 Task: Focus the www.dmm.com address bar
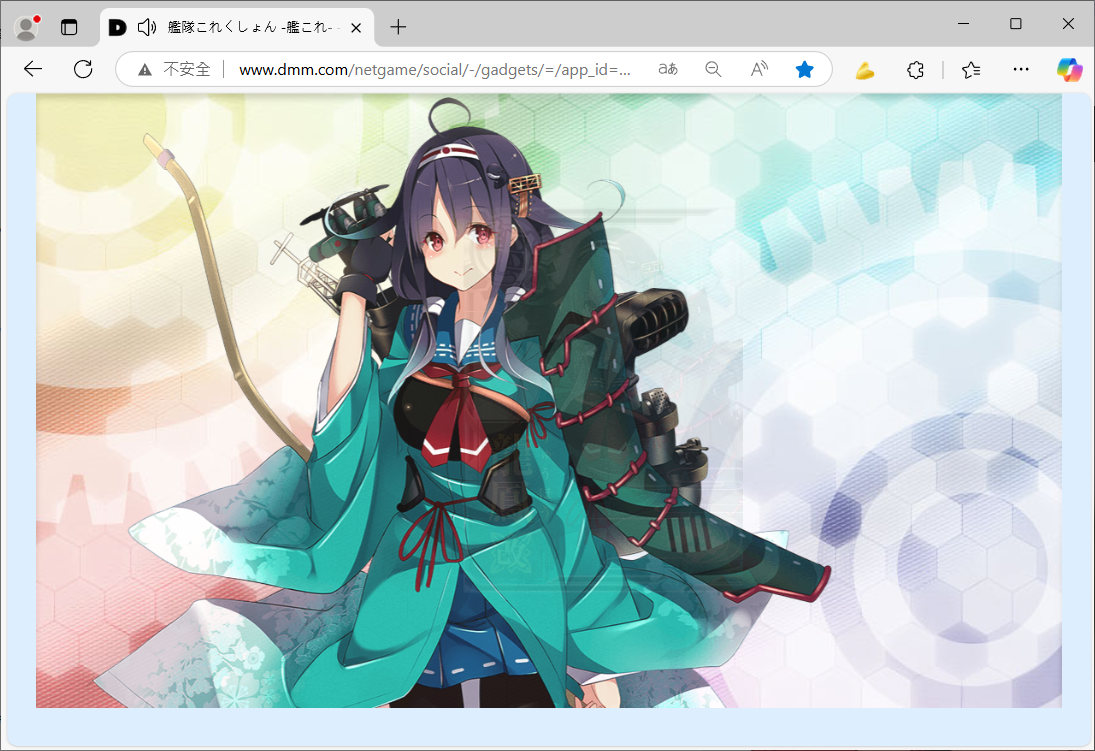click(434, 69)
